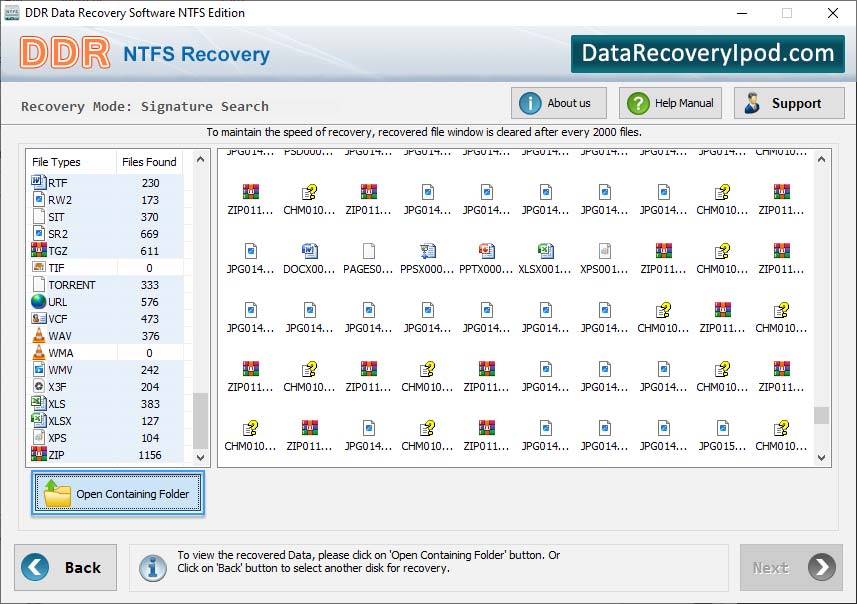Click the down arrow of recovered files scrollbar
This screenshot has width=857, height=604.
pyautogui.click(x=821, y=458)
